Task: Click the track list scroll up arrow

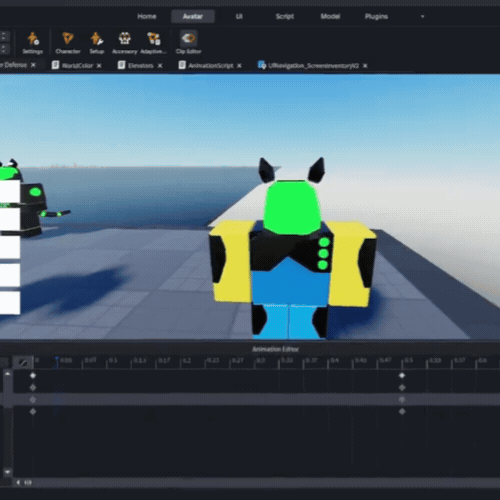Action: pyautogui.click(x=7, y=374)
